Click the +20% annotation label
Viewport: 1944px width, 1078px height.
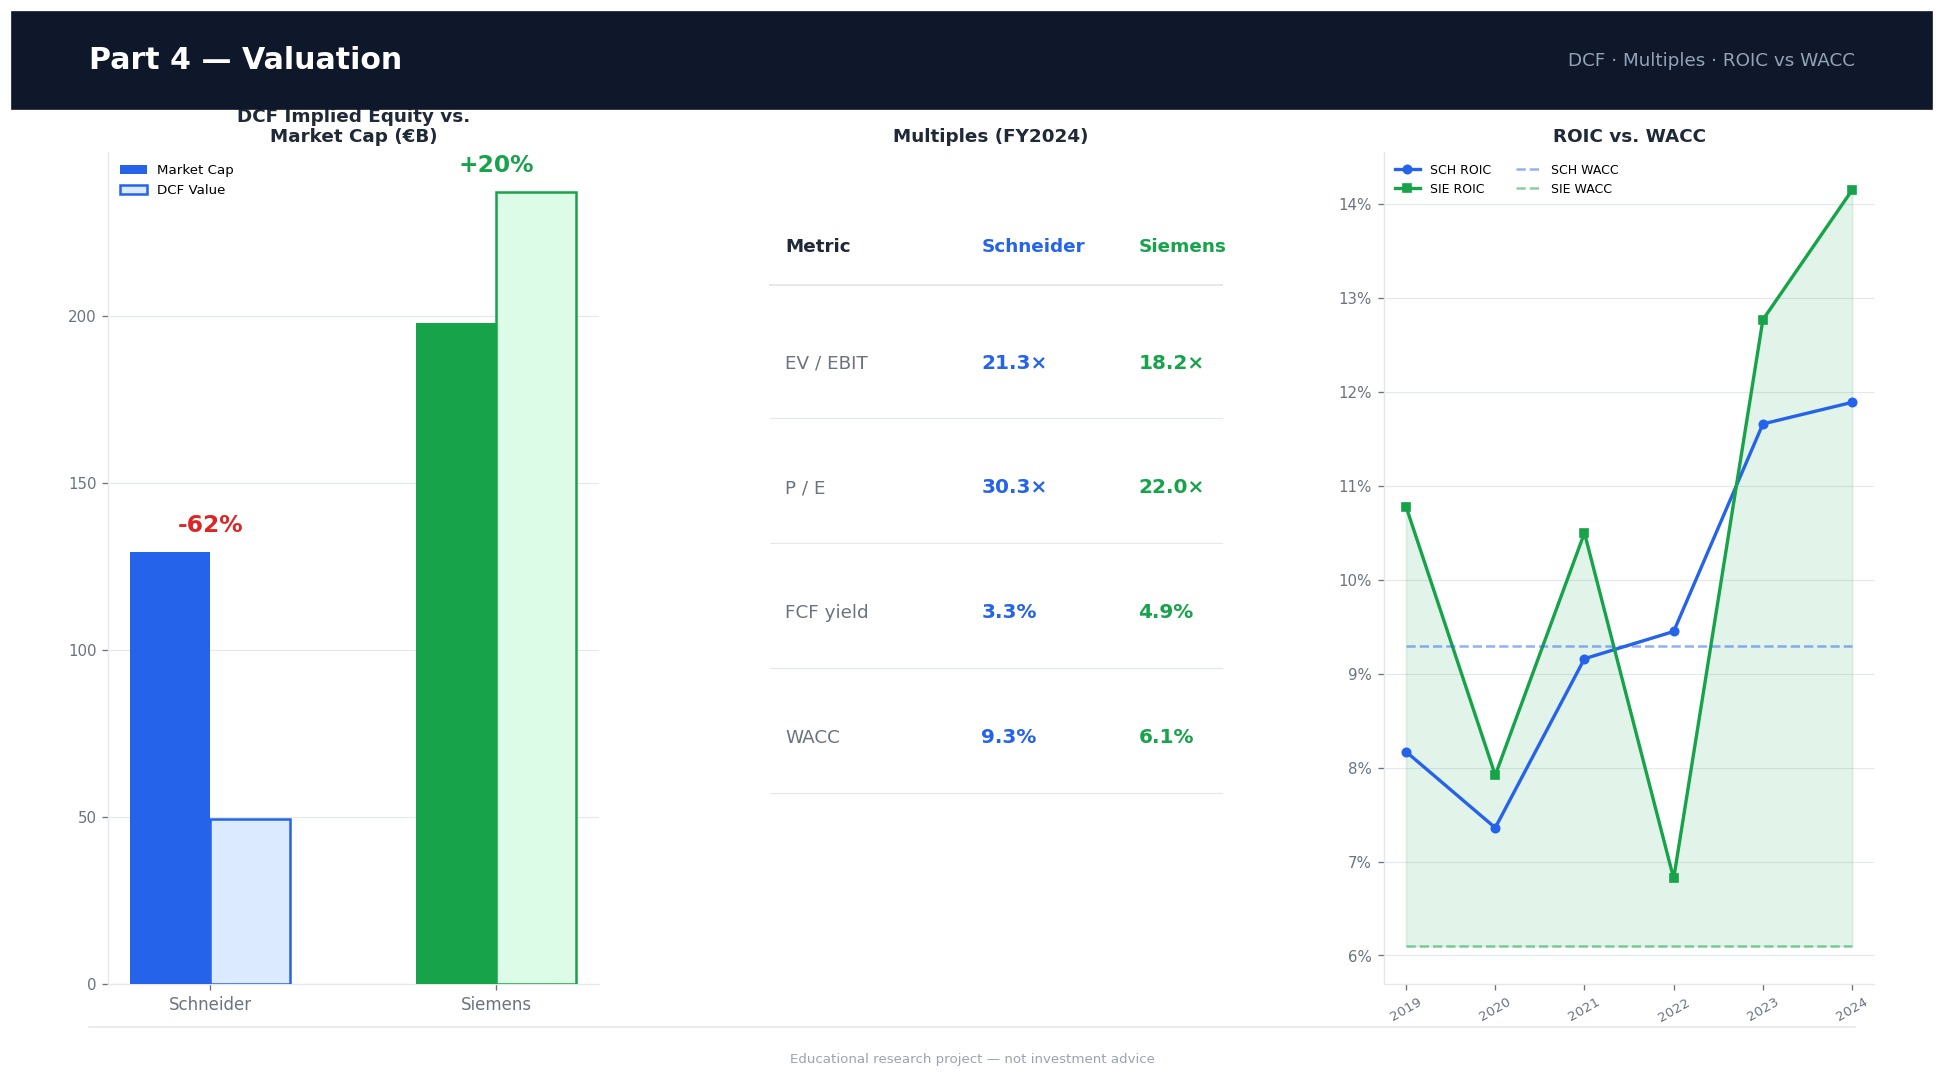(495, 164)
